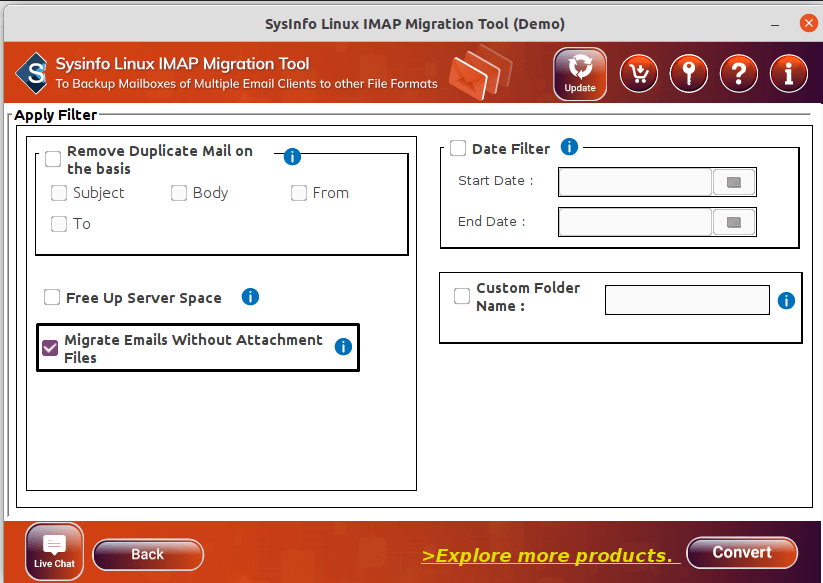The height and width of the screenshot is (583, 823).
Task: Click the About info icon in header
Action: (788, 73)
